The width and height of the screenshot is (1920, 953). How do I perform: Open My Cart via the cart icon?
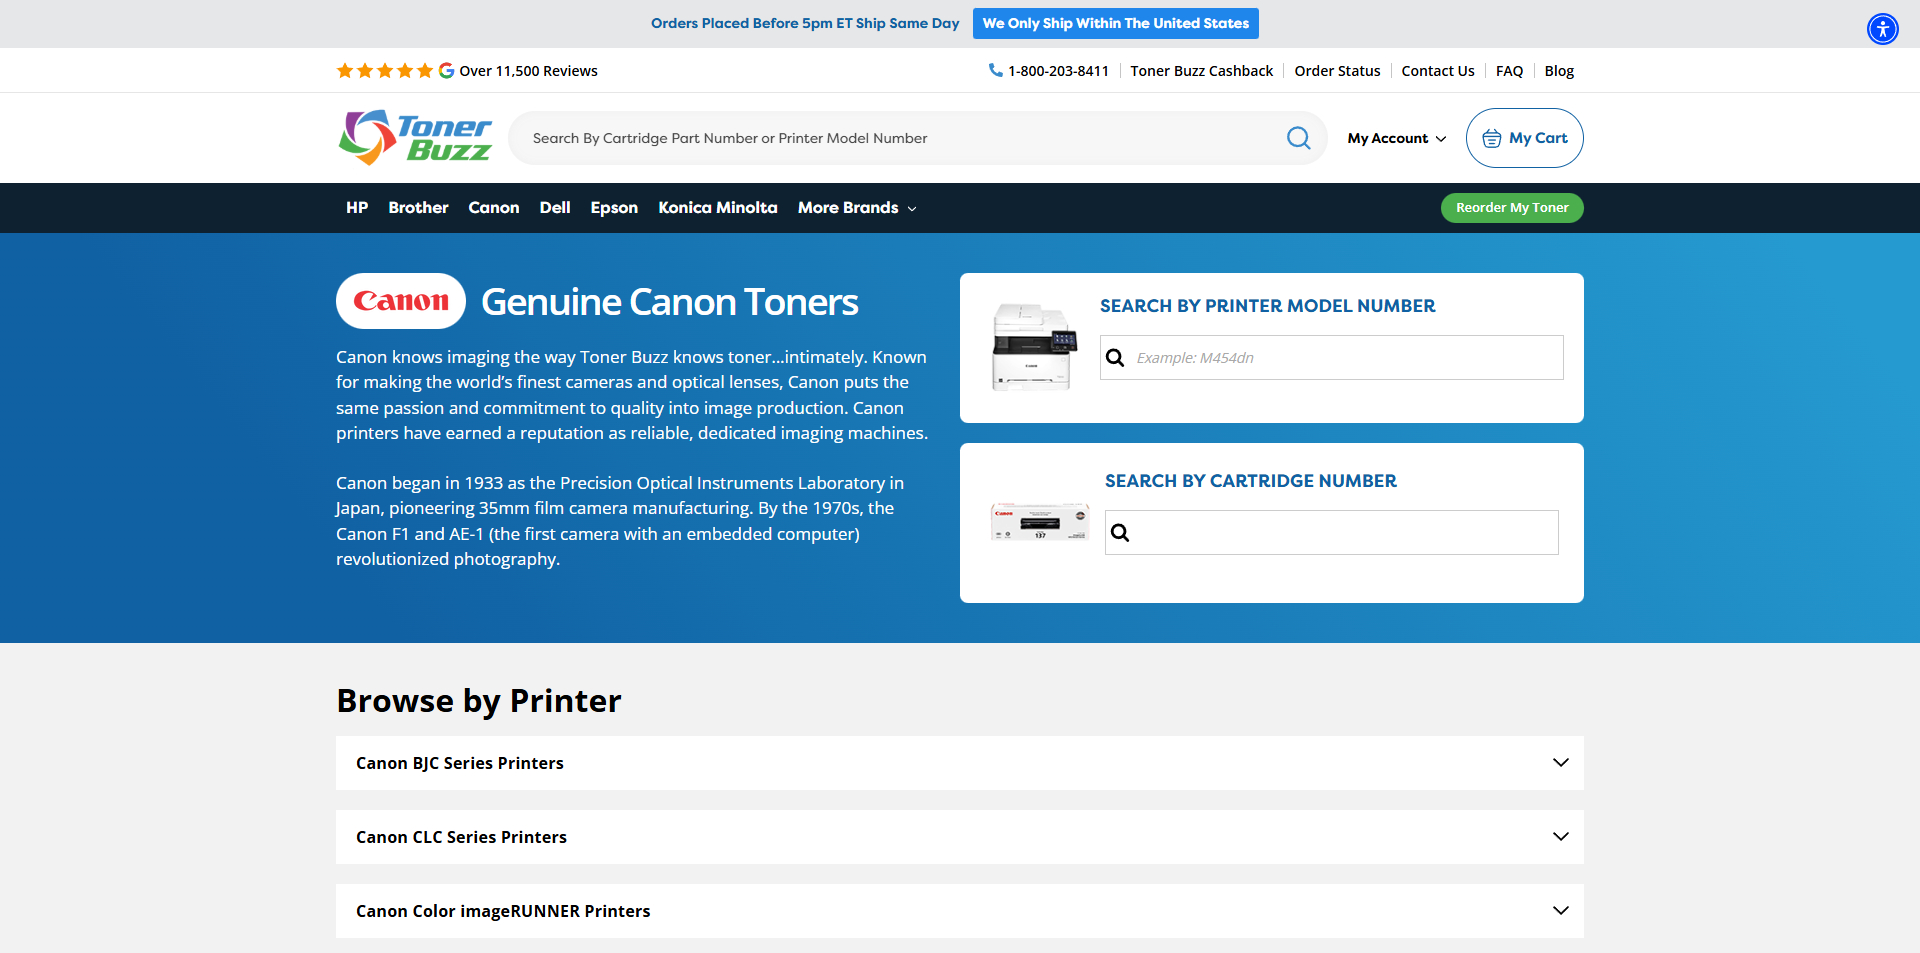[1489, 137]
